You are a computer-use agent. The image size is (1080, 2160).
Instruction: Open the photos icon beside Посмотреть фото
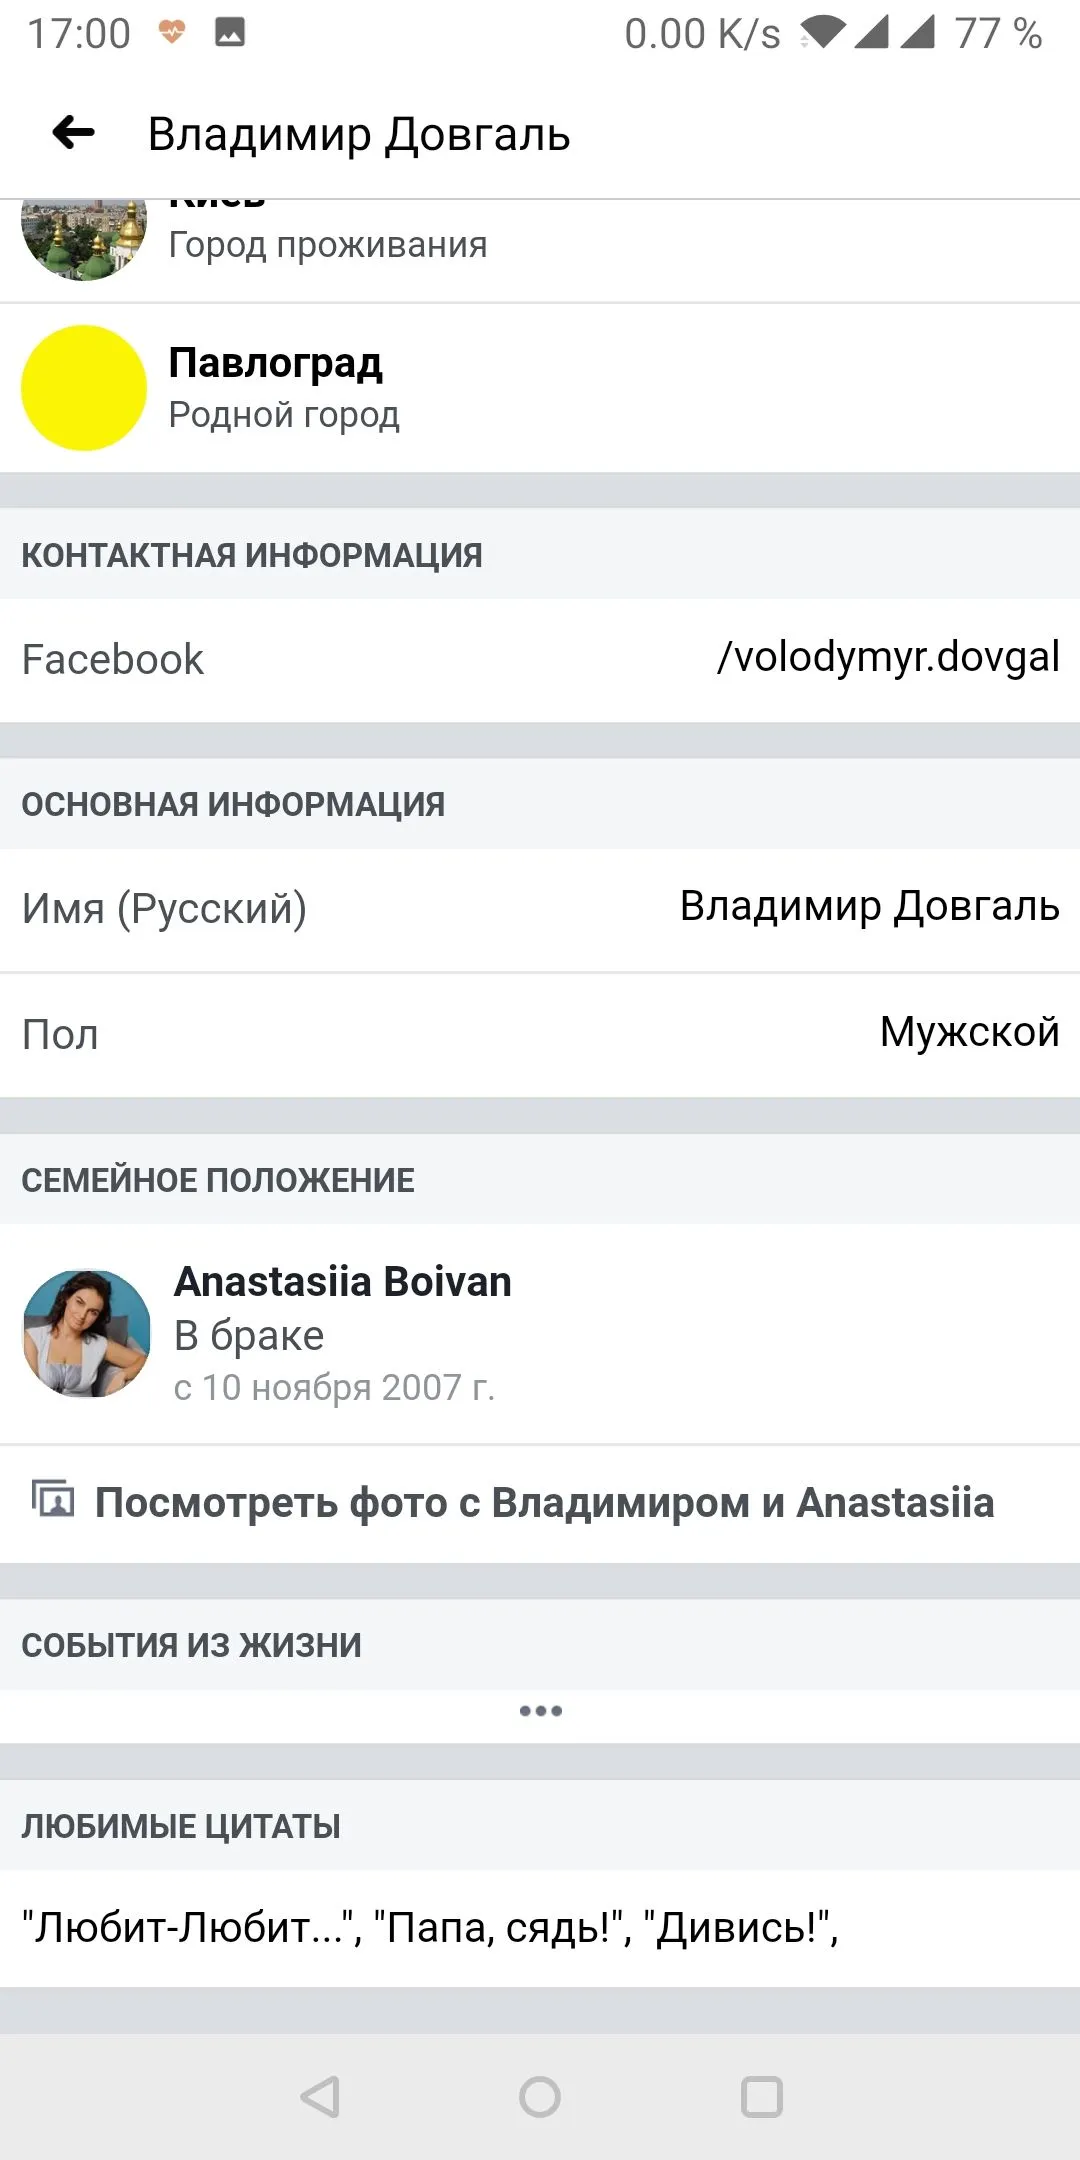[x=53, y=1500]
